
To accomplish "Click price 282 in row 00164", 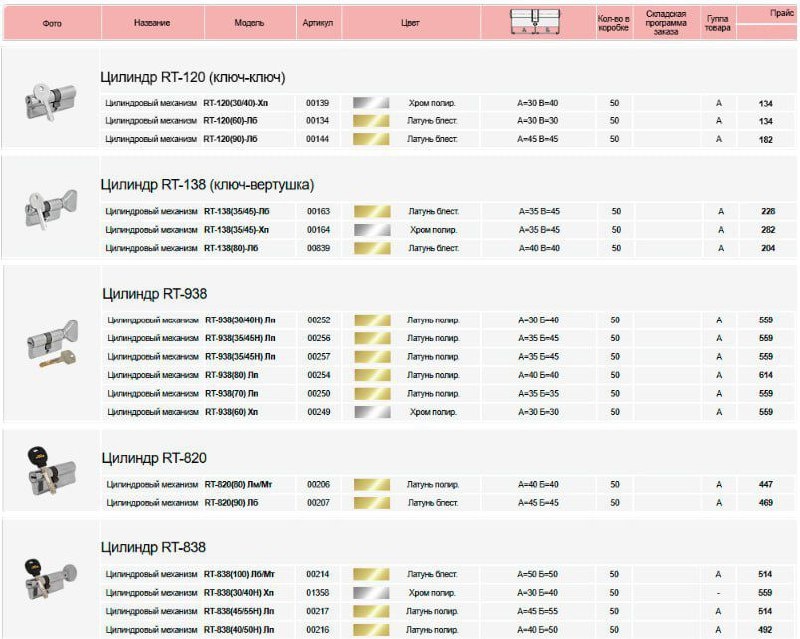I will click(x=768, y=230).
